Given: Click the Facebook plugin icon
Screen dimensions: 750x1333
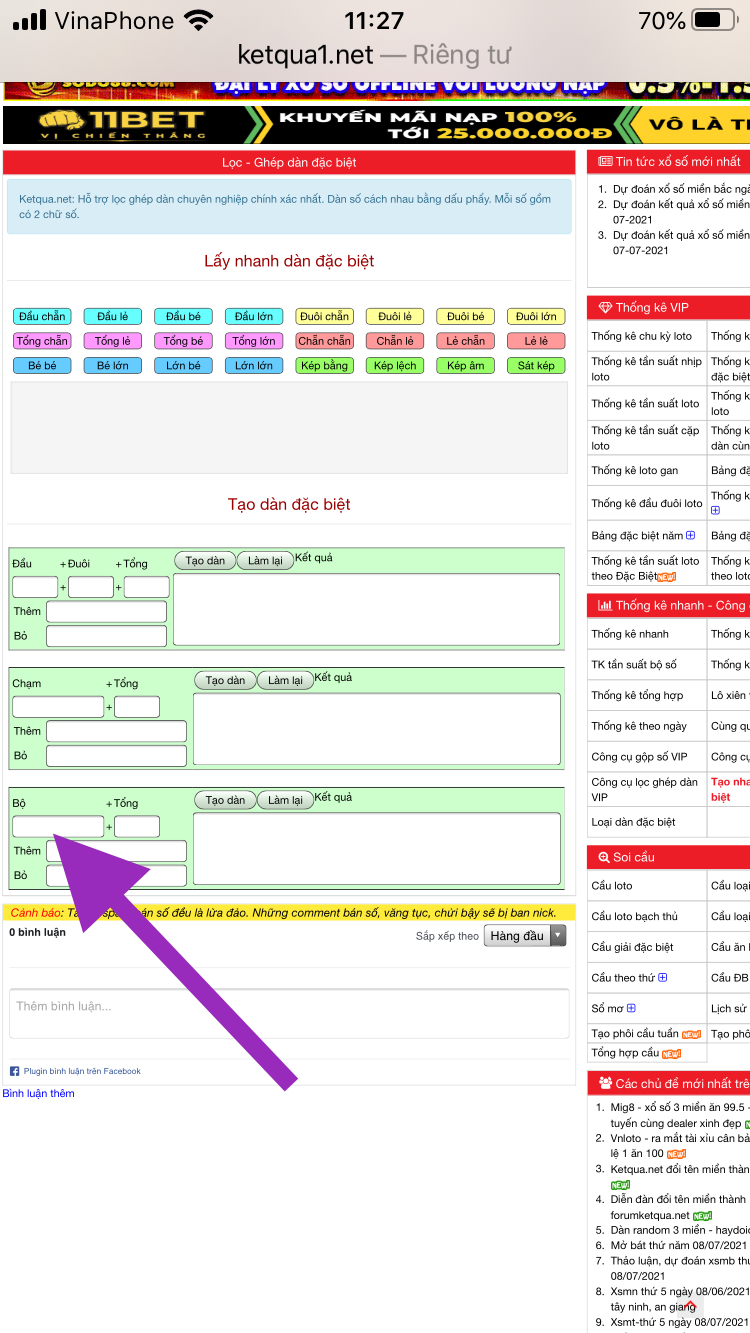Looking at the screenshot, I should click(x=15, y=1071).
